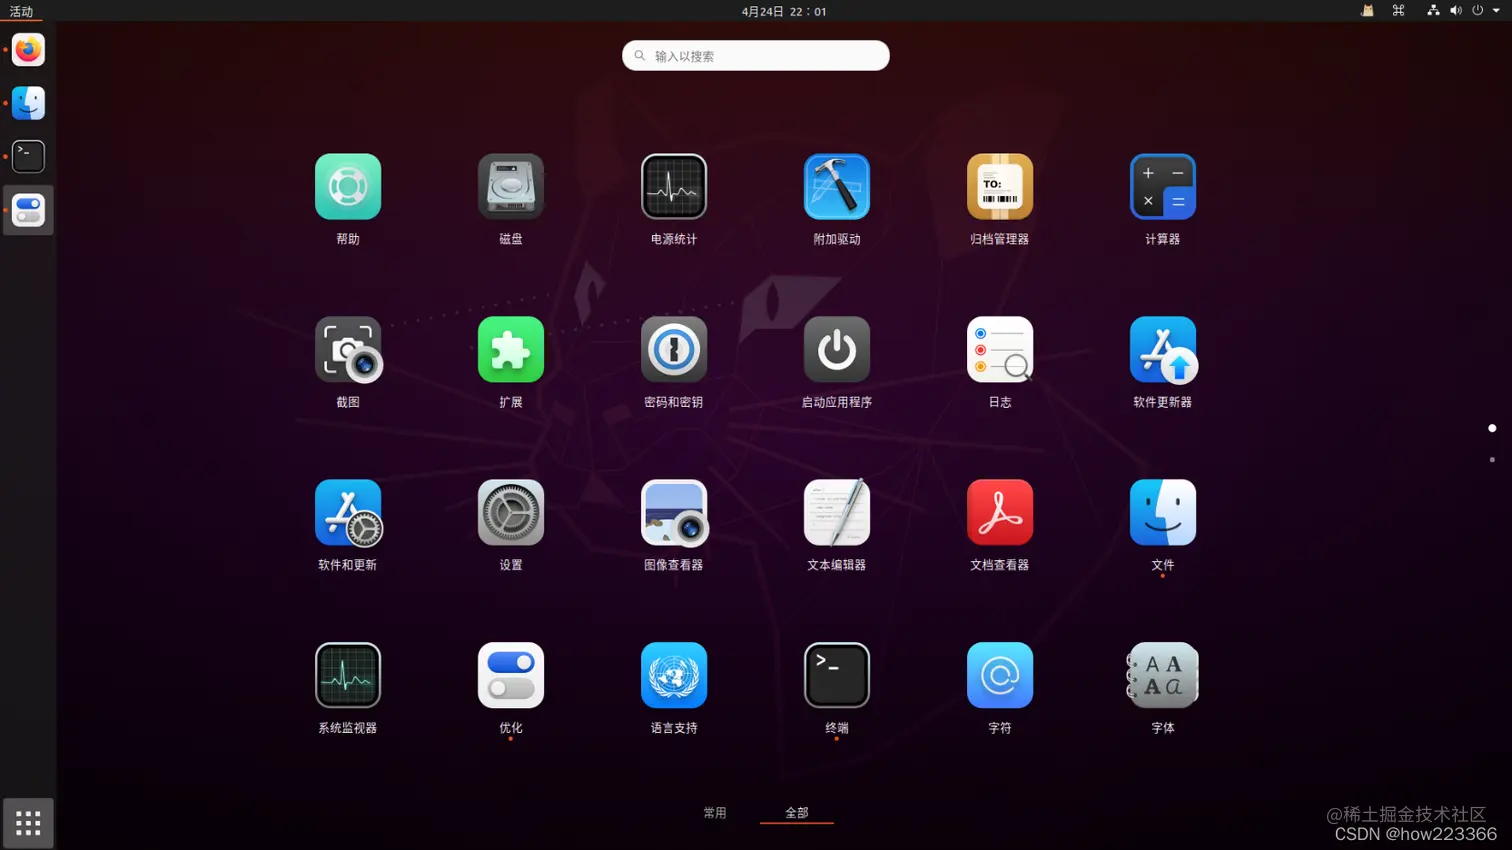Launch 文档查看器 document viewer
Image resolution: width=1512 pixels, height=850 pixels.
pos(1000,513)
